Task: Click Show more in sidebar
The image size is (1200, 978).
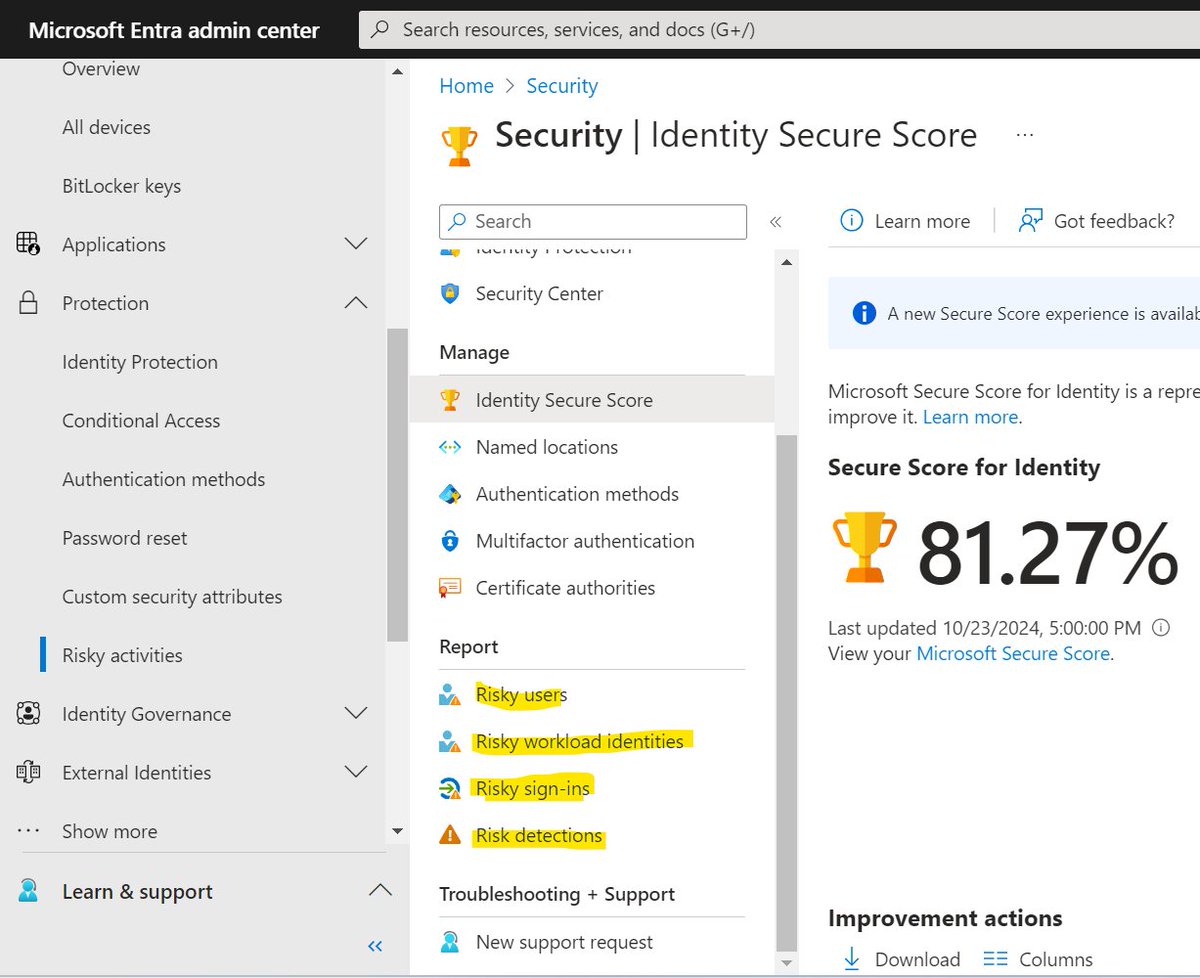Action: coord(109,831)
